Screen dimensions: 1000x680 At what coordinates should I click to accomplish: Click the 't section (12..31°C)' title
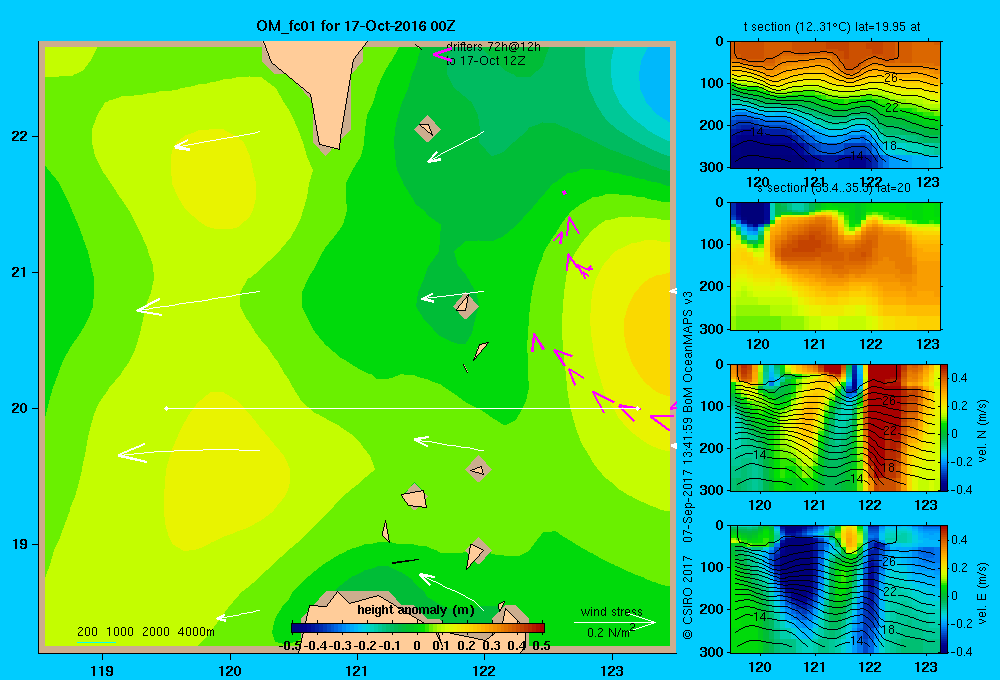pos(832,27)
